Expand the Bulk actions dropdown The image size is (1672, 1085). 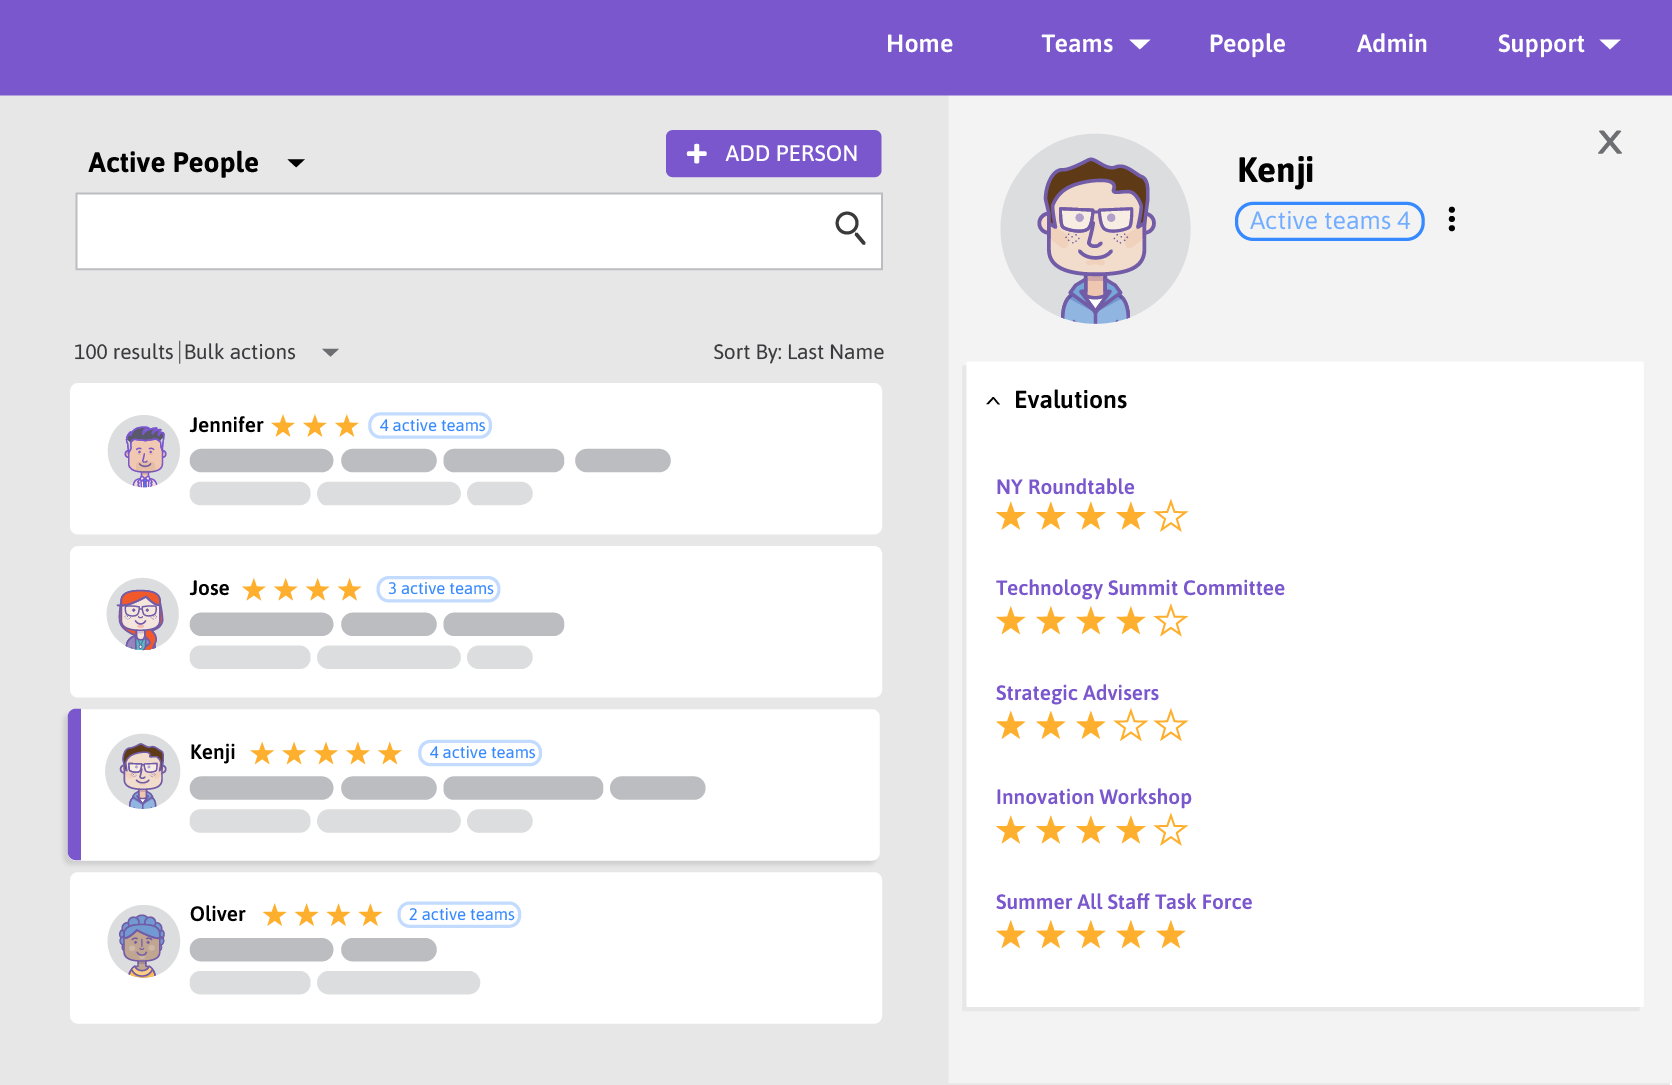(330, 352)
